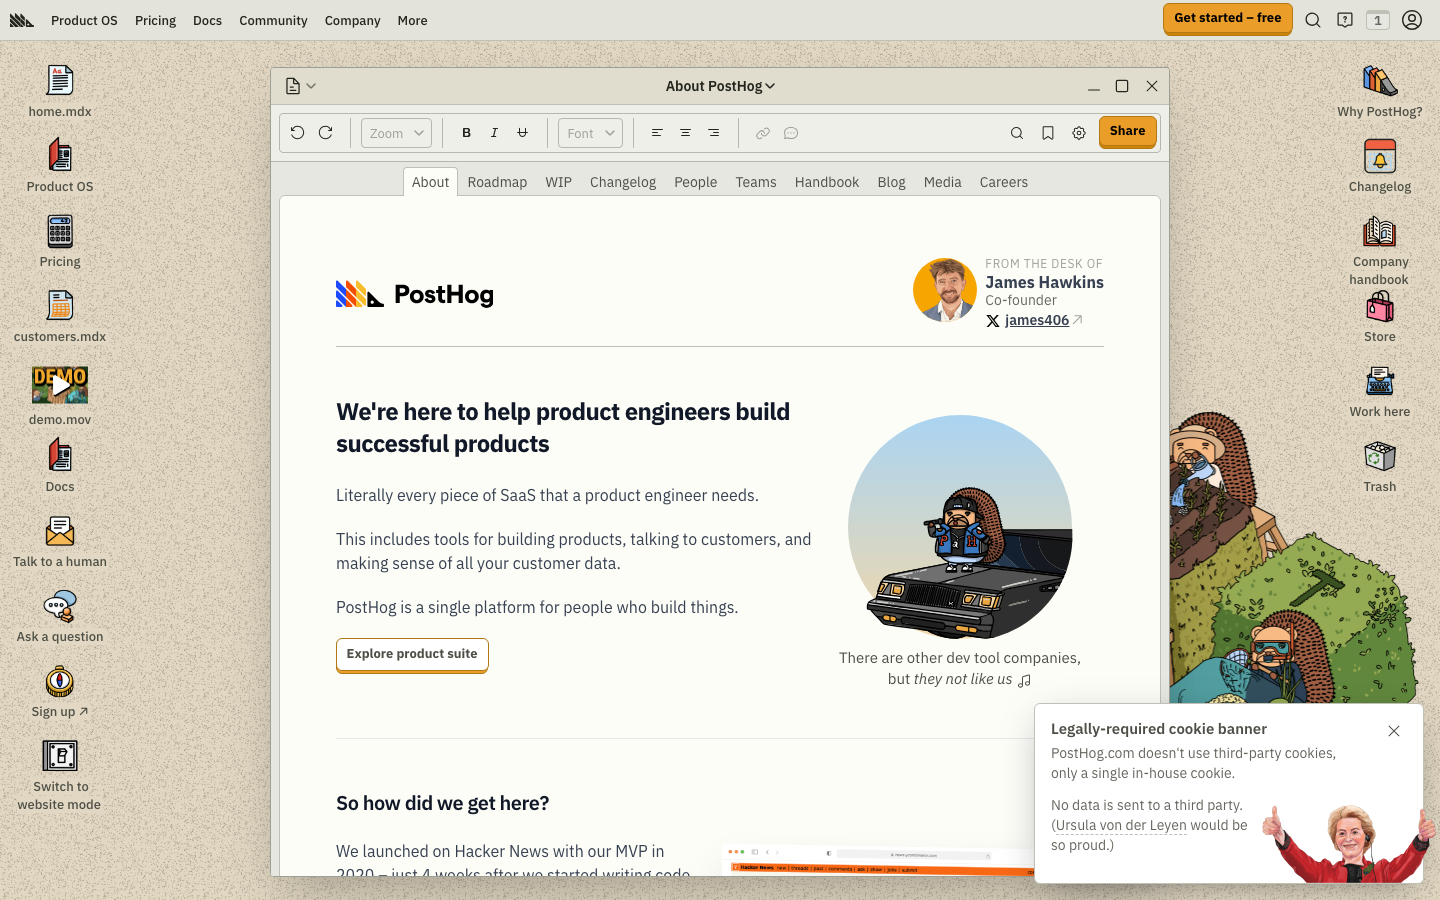Open the Zoom dropdown
This screenshot has height=900, width=1440.
396,133
